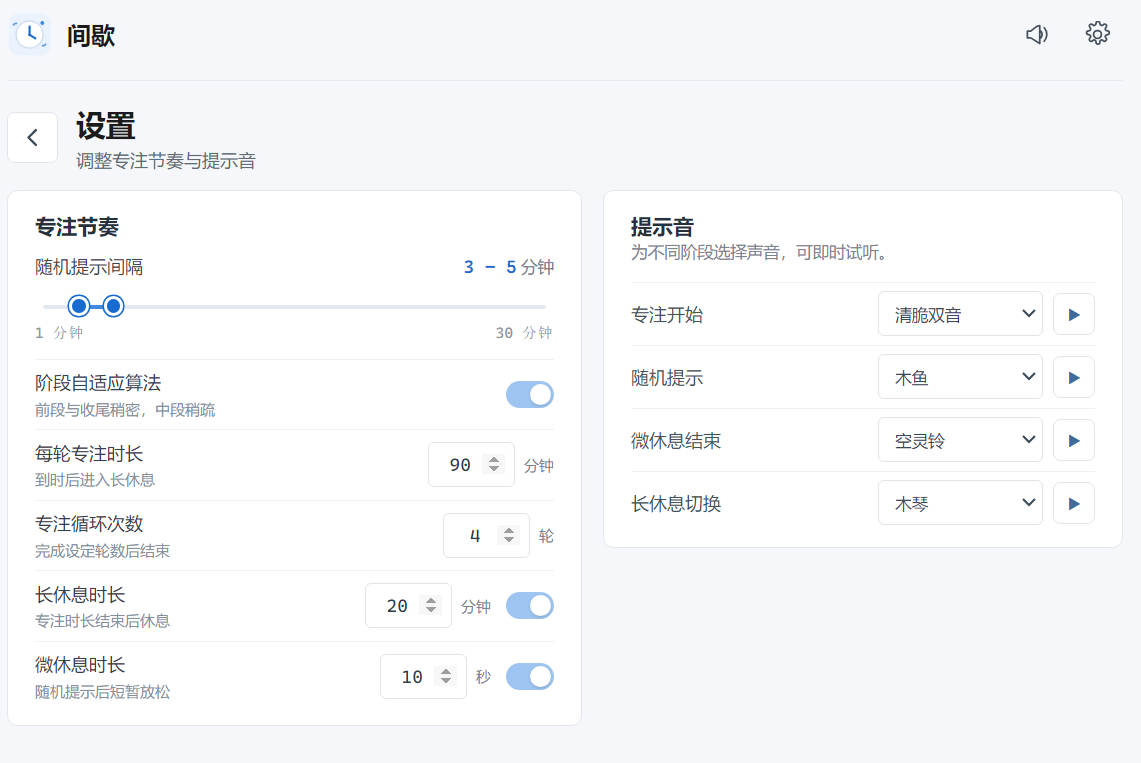Image resolution: width=1141 pixels, height=763 pixels.
Task: Click the 设置 page title
Action: 106,126
